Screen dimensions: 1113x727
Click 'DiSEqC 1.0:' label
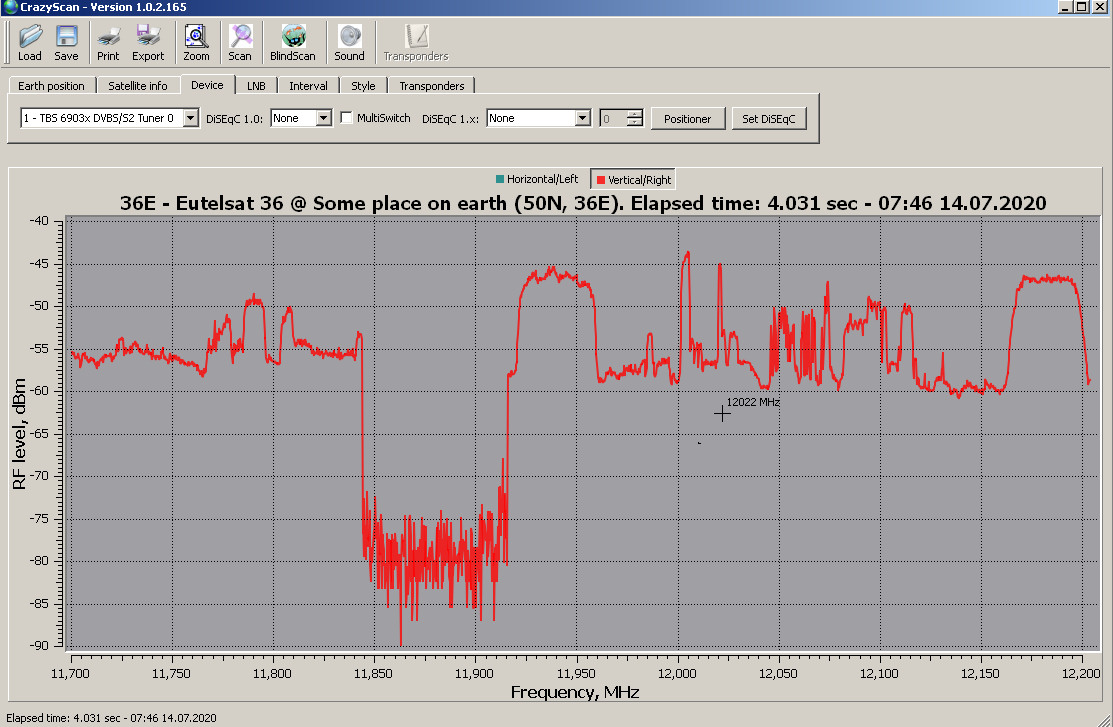click(234, 119)
